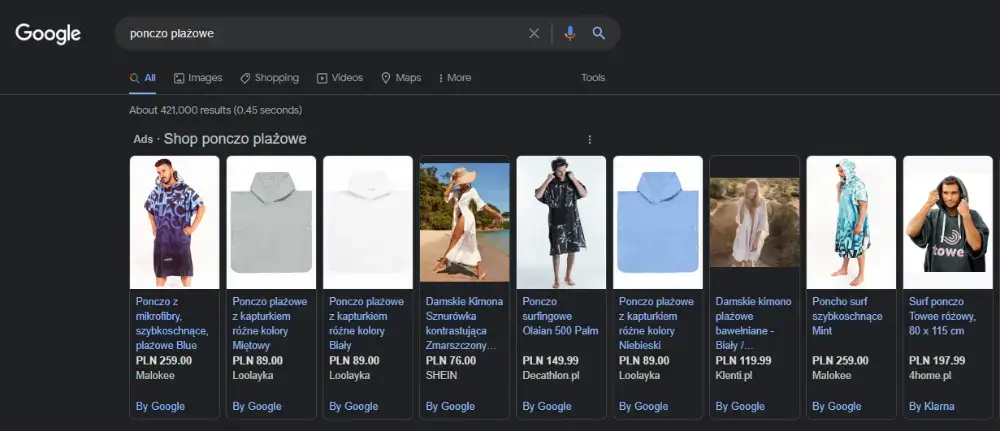Select the All results tab
The image size is (1000, 431).
(x=142, y=78)
